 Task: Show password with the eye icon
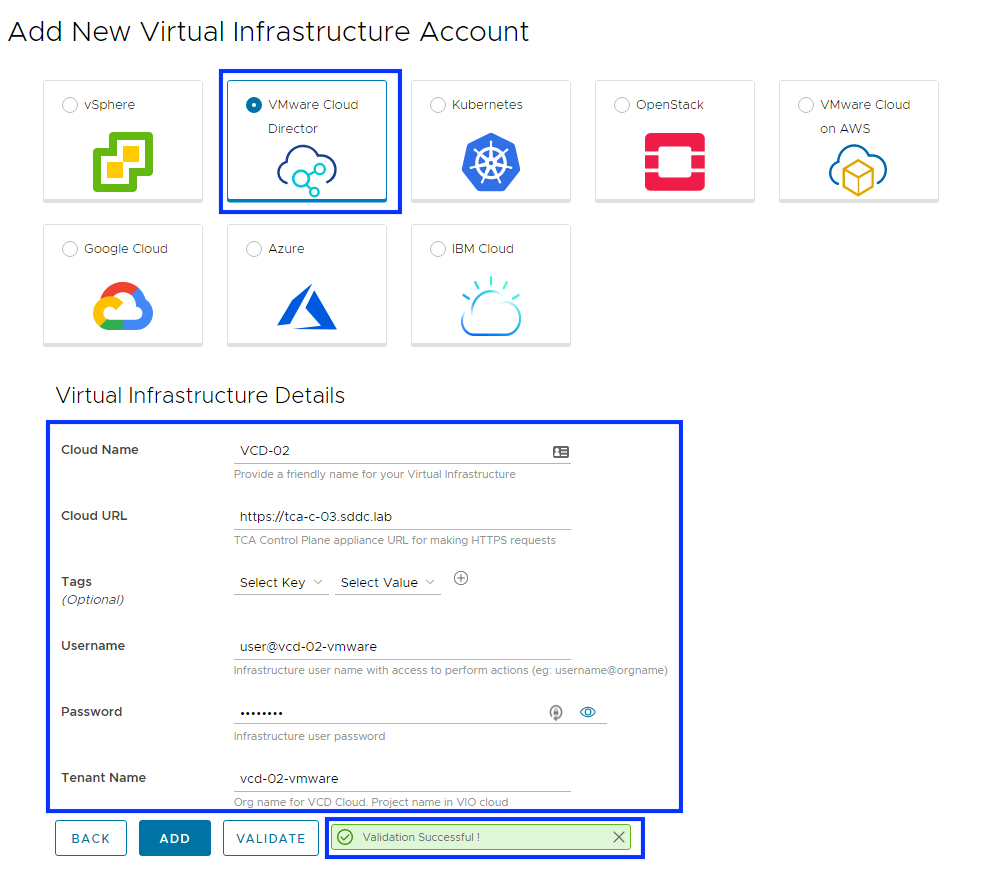point(588,712)
